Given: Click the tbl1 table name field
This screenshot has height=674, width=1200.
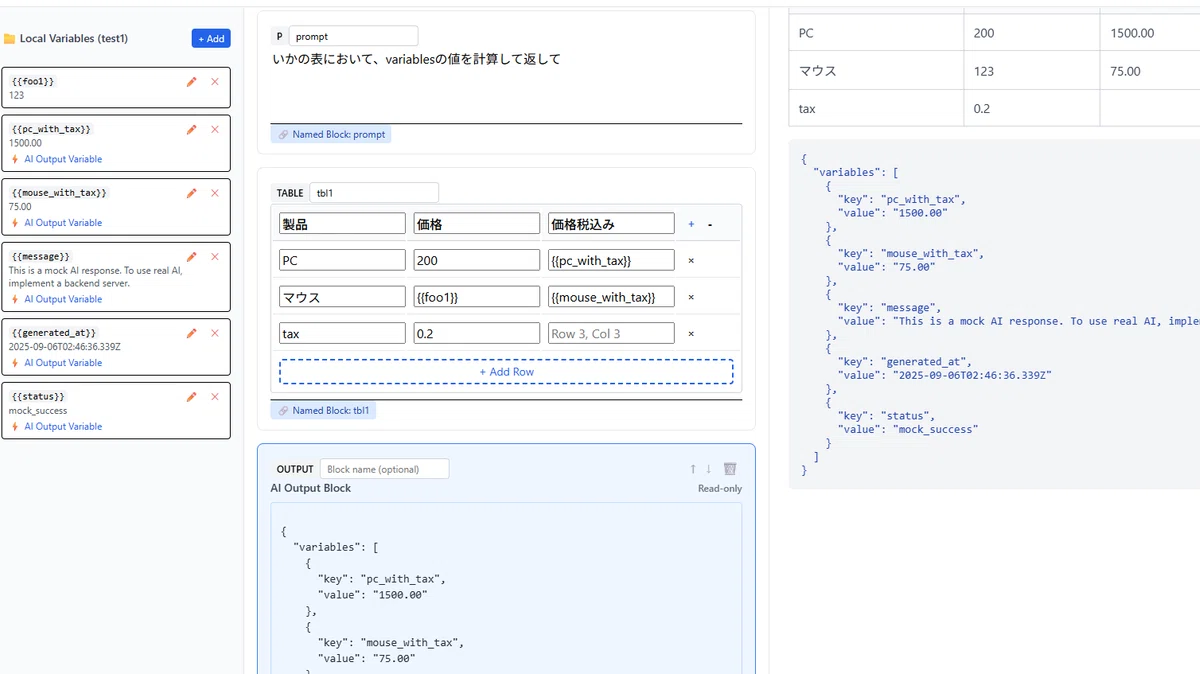Looking at the screenshot, I should point(374,193).
